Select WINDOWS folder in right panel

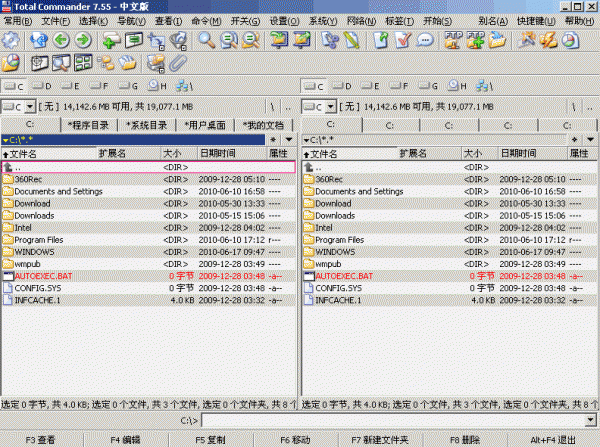coord(450,252)
